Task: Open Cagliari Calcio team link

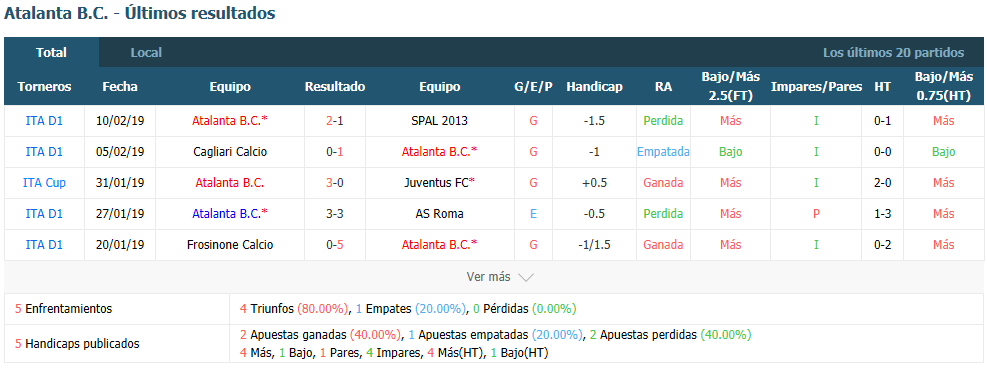Action: pos(230,152)
